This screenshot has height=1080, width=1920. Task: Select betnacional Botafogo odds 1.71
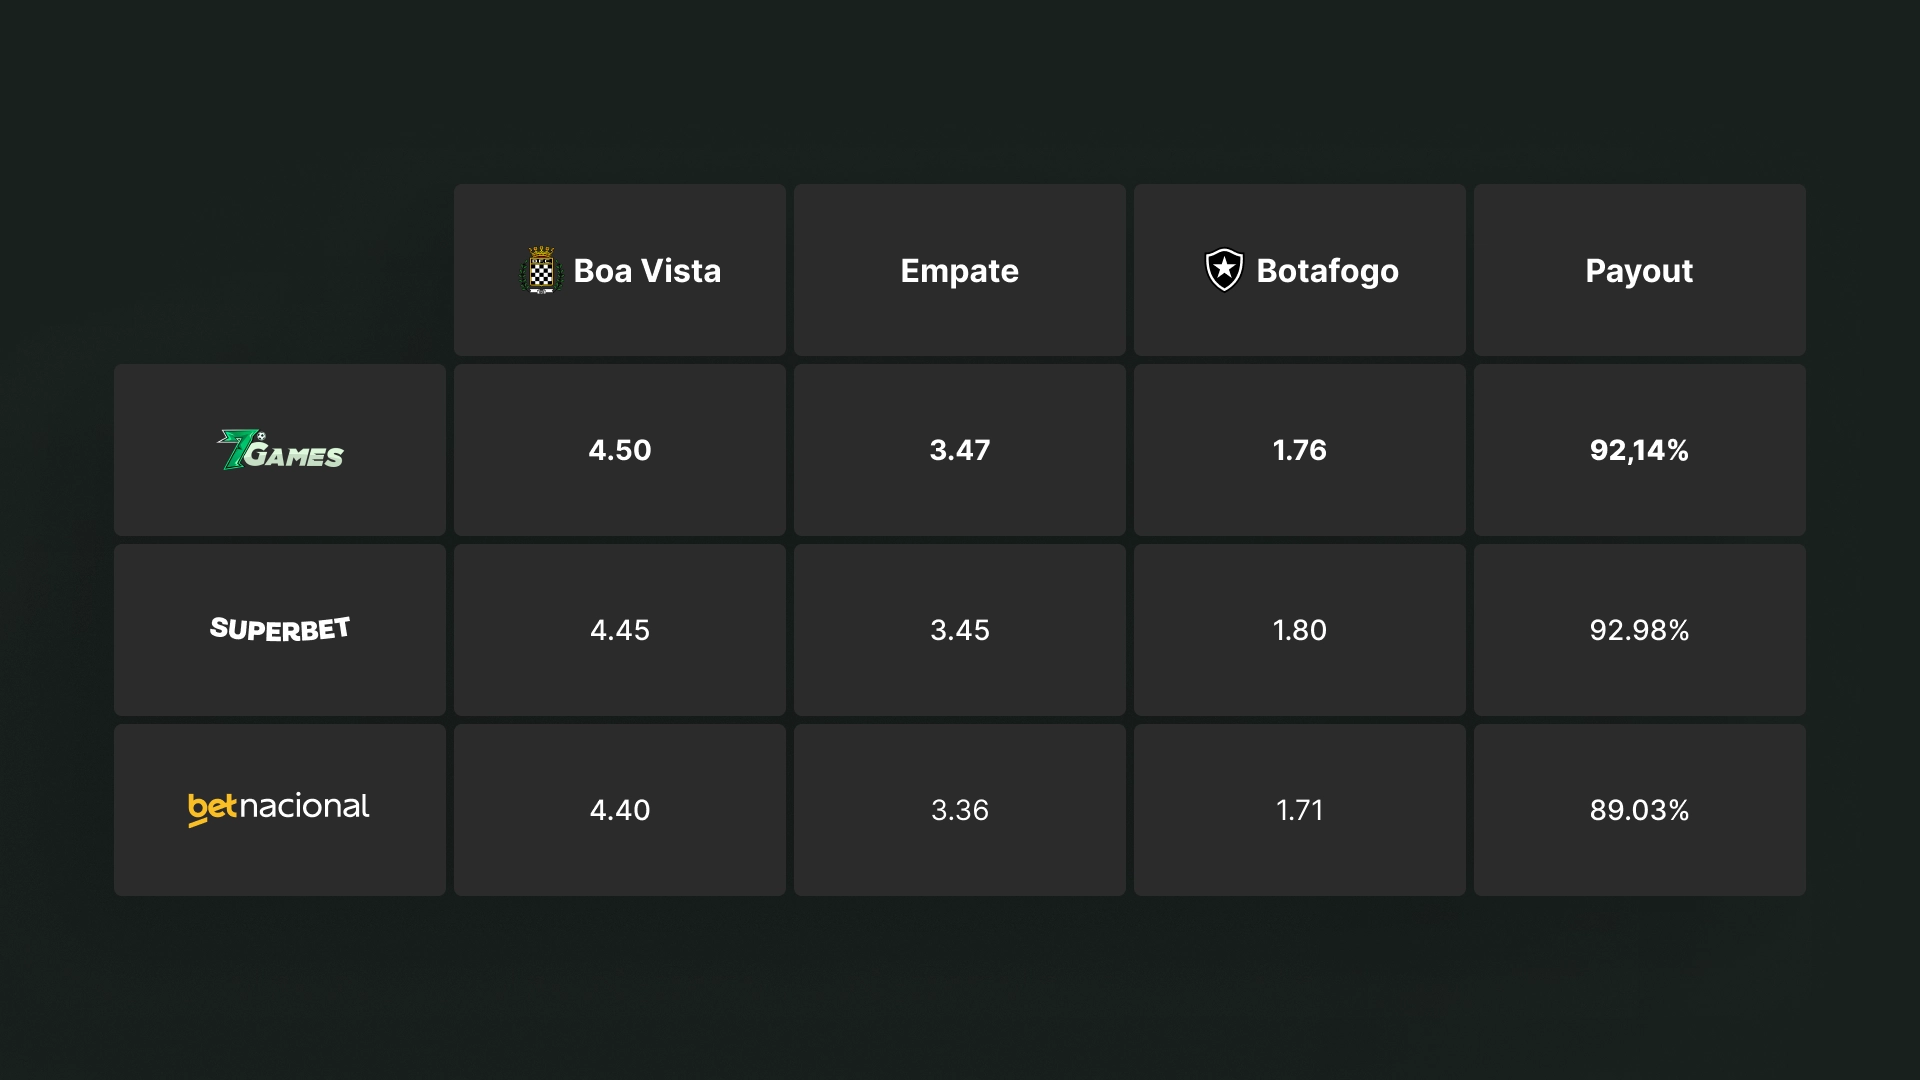pyautogui.click(x=1300, y=810)
